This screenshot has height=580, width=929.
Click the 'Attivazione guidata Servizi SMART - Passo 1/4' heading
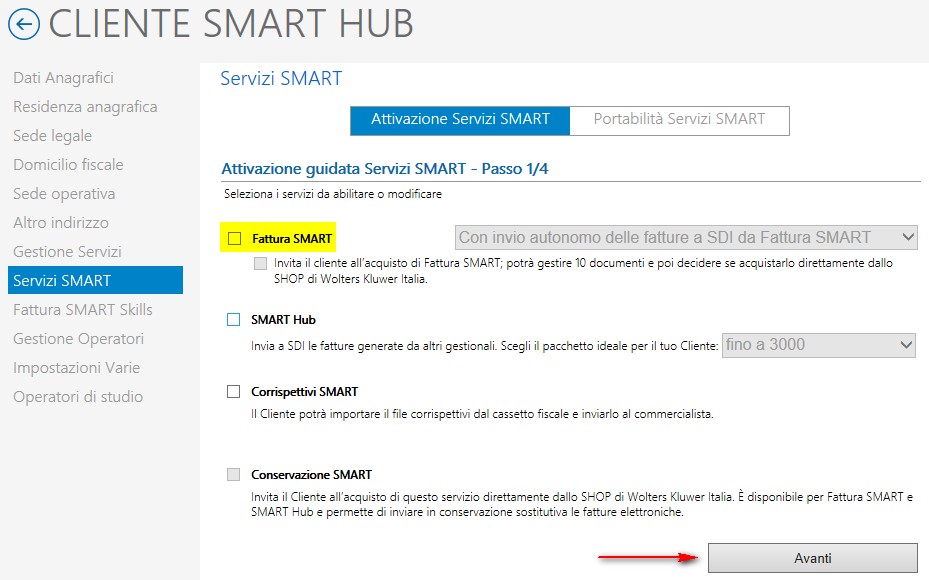(385, 169)
